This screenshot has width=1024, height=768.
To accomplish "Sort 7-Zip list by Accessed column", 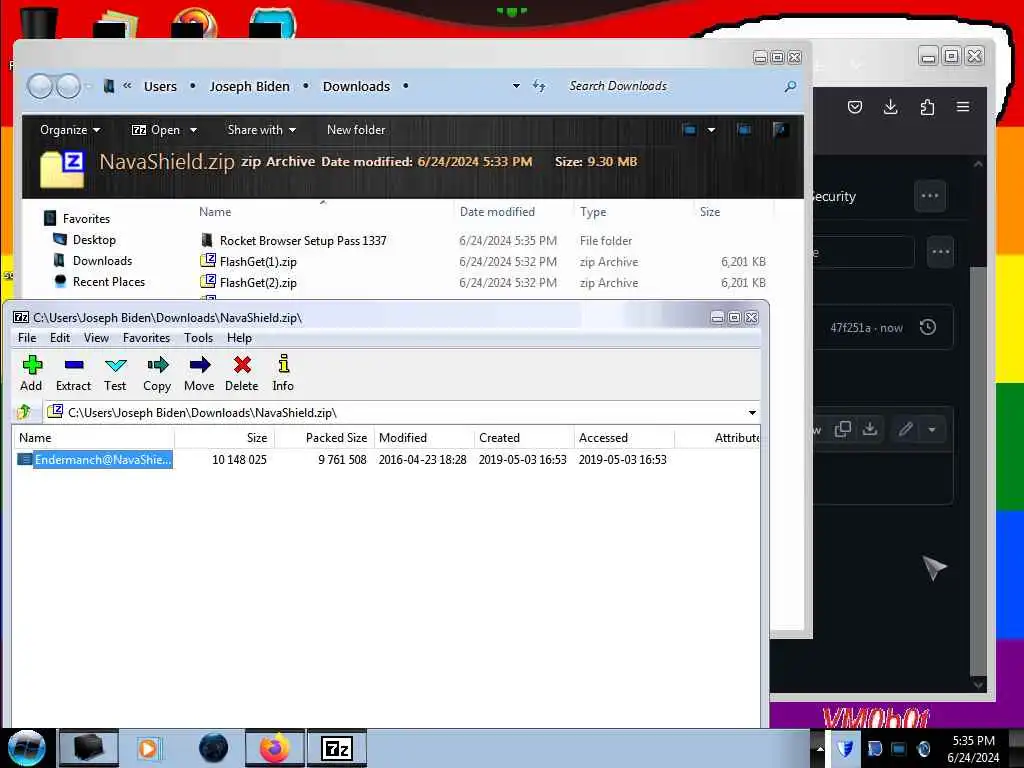I will click(x=624, y=438).
